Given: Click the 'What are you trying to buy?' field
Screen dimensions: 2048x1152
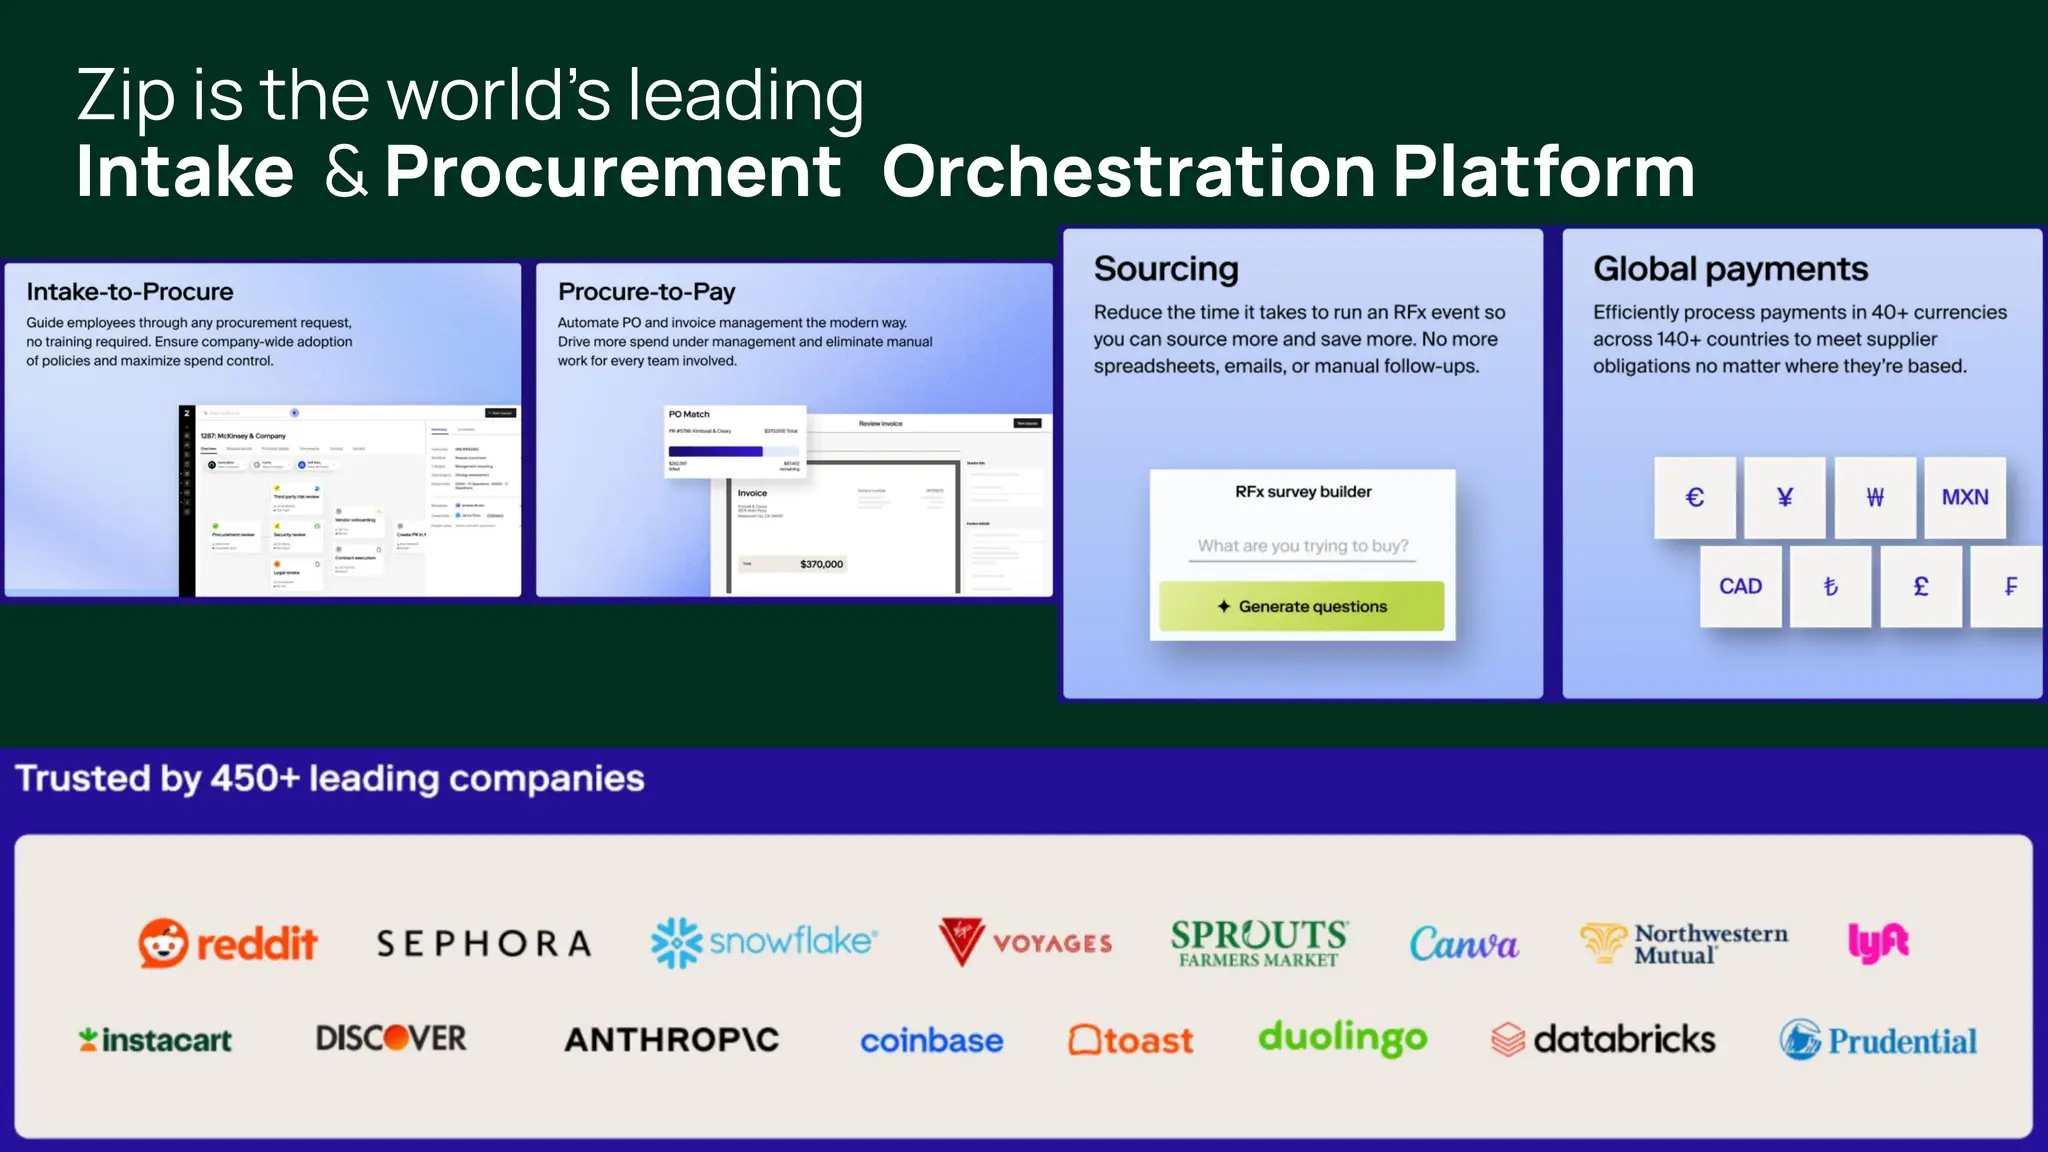Looking at the screenshot, I should pyautogui.click(x=1302, y=547).
